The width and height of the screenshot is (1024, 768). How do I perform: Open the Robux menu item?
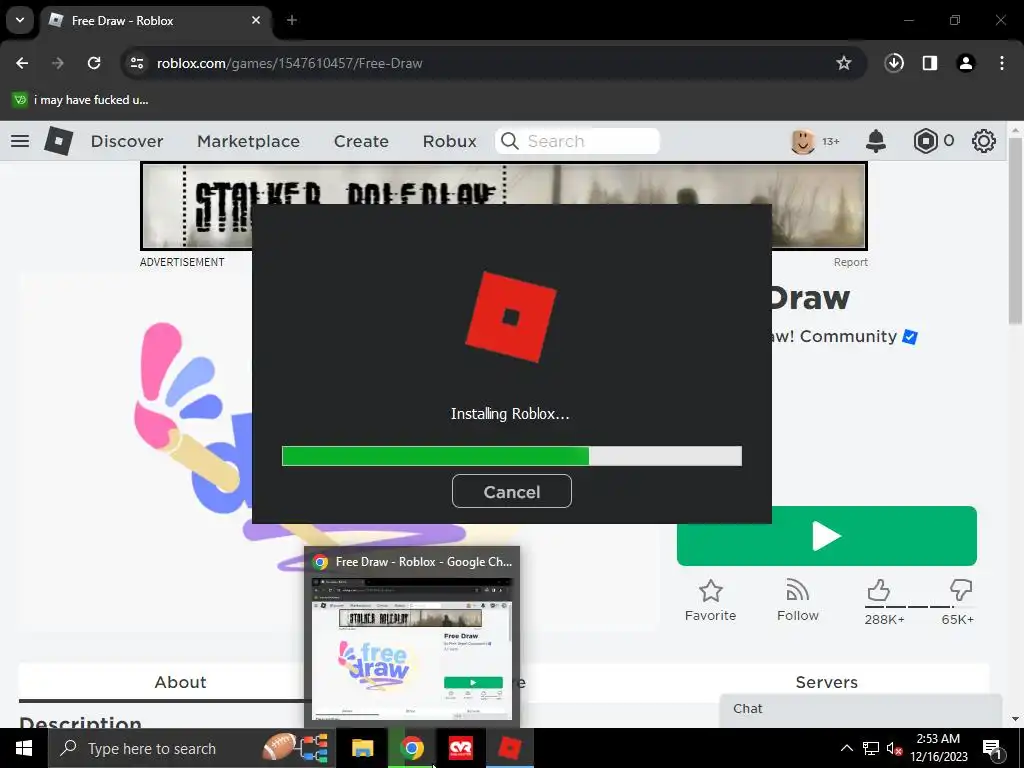[449, 141]
